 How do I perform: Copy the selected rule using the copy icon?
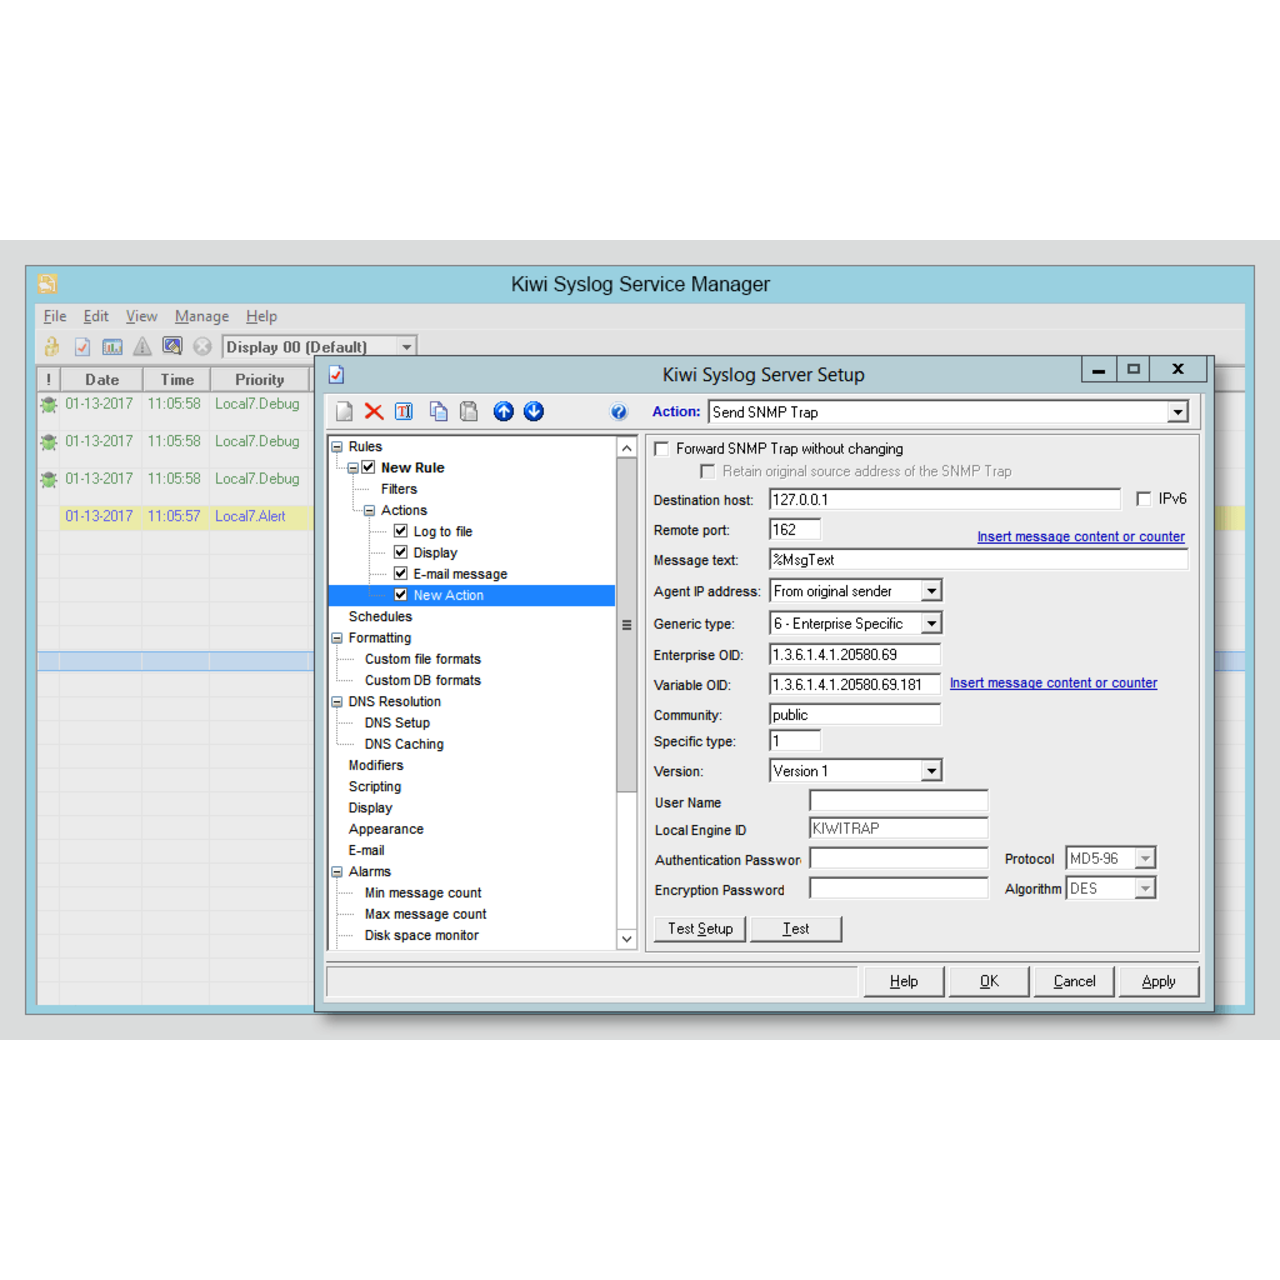(x=438, y=411)
